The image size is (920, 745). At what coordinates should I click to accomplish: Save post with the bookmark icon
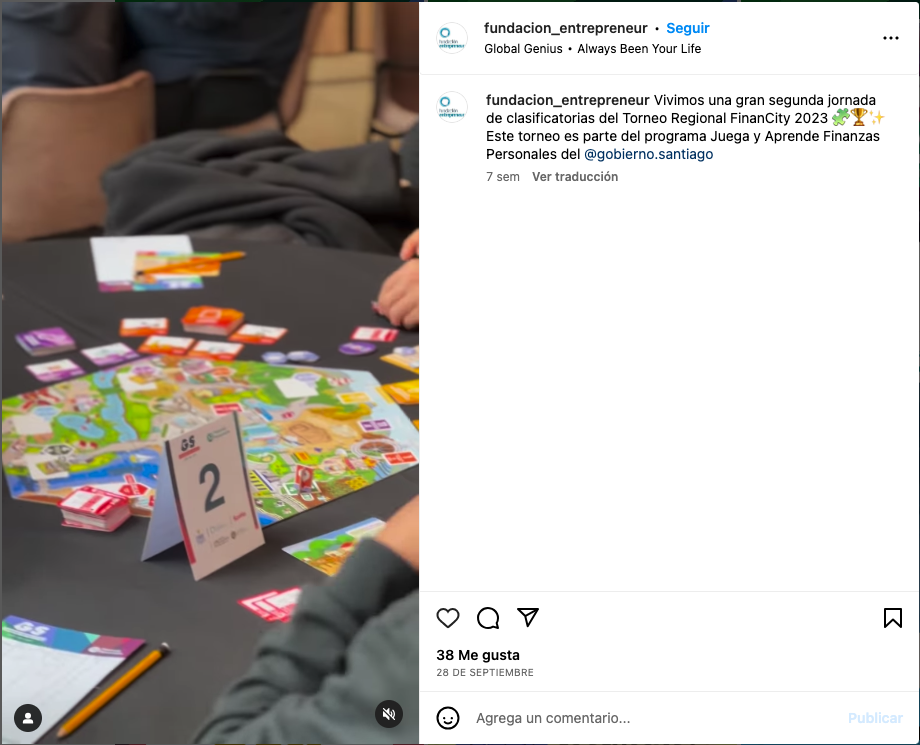[x=892, y=618]
